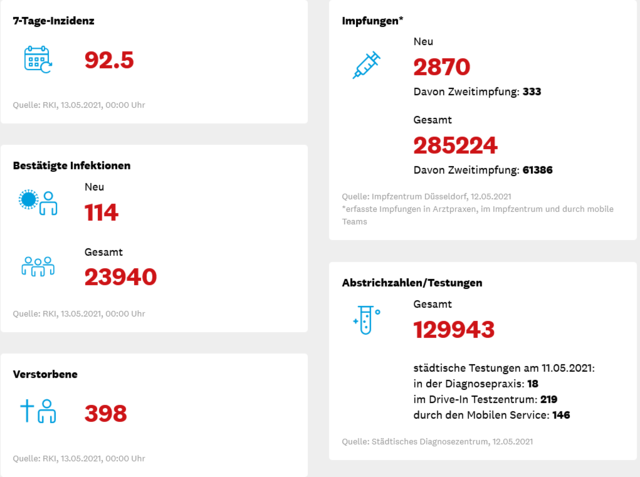Click the Mobilen Service count 146
Screen dimensions: 640x477
[x=561, y=415]
